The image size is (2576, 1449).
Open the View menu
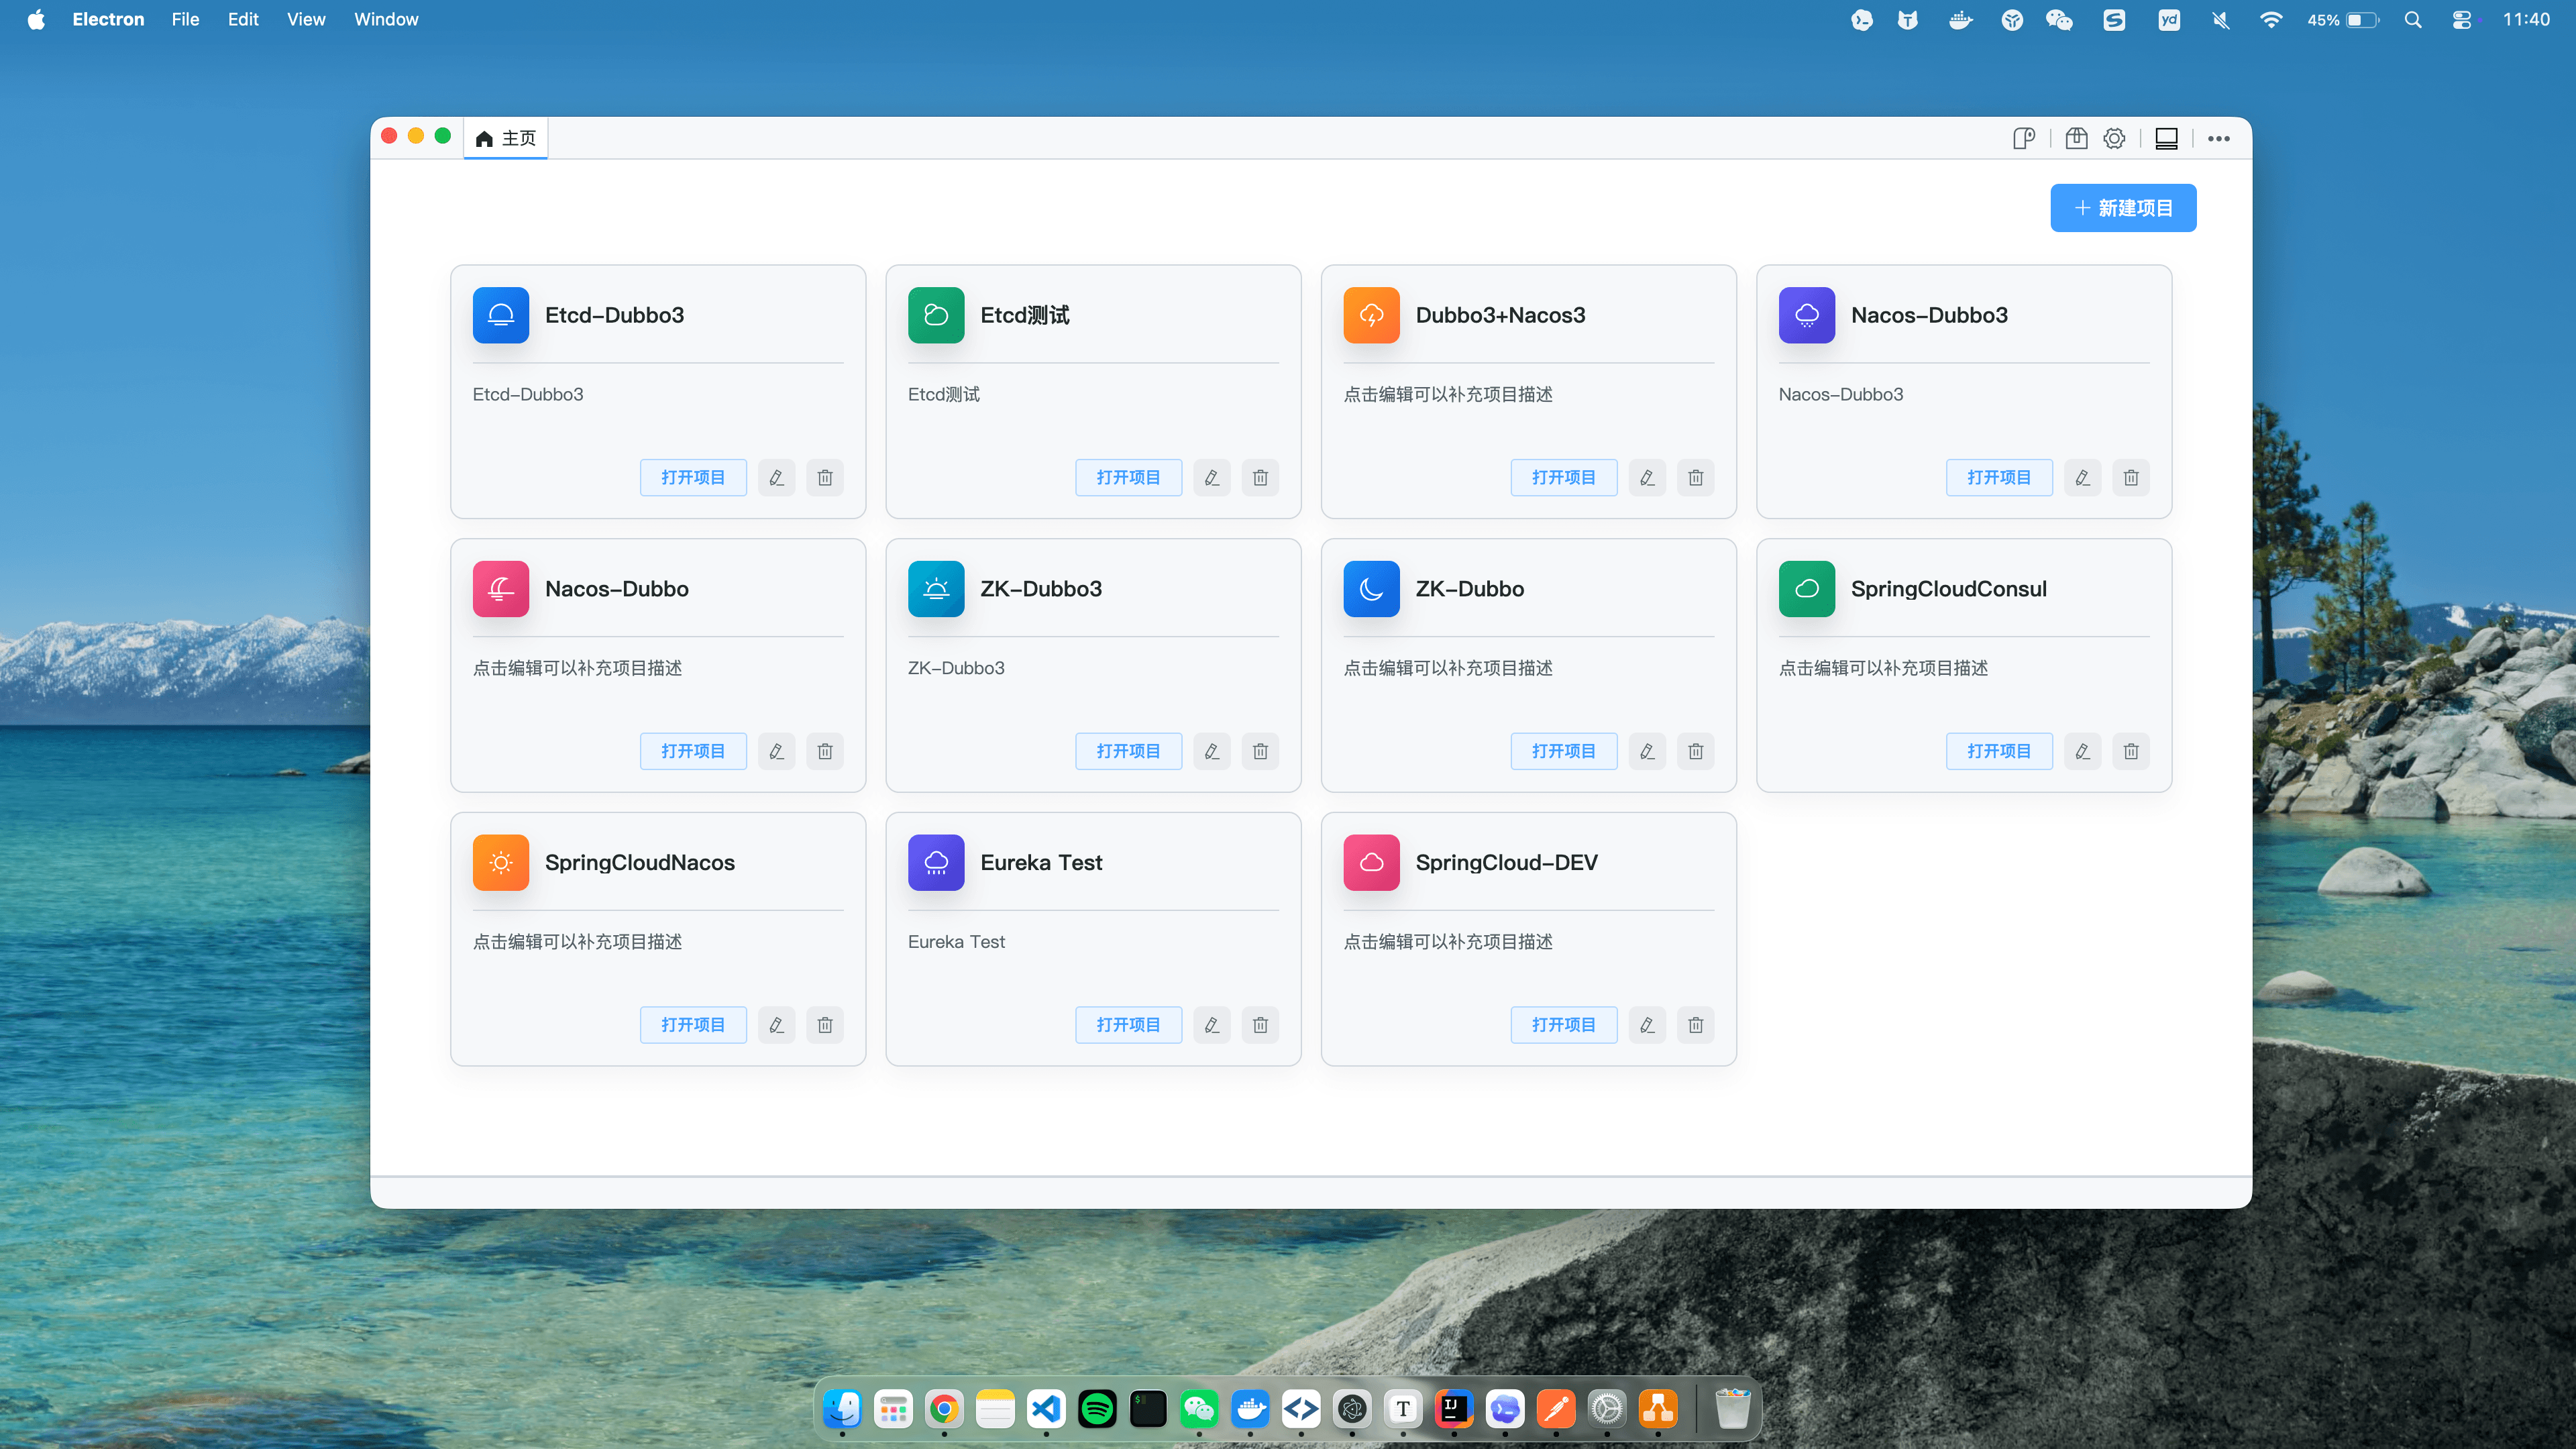tap(306, 19)
